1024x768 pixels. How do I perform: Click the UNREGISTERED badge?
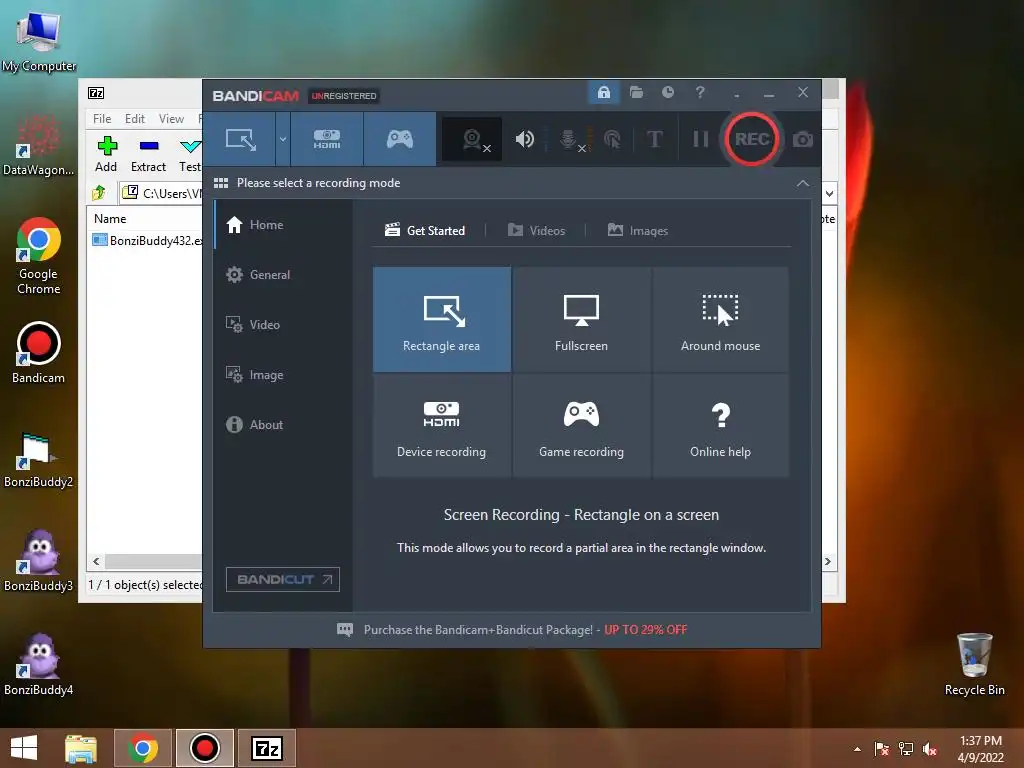pyautogui.click(x=344, y=96)
